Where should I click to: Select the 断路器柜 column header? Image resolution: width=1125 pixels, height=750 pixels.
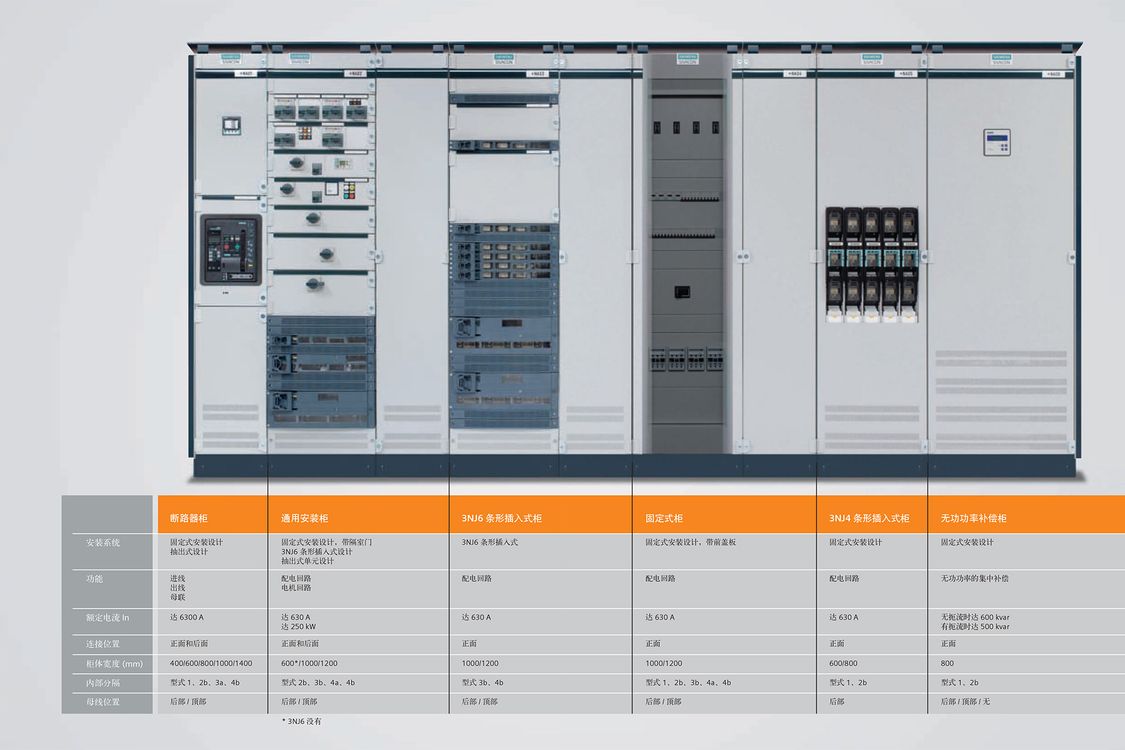pos(189,518)
